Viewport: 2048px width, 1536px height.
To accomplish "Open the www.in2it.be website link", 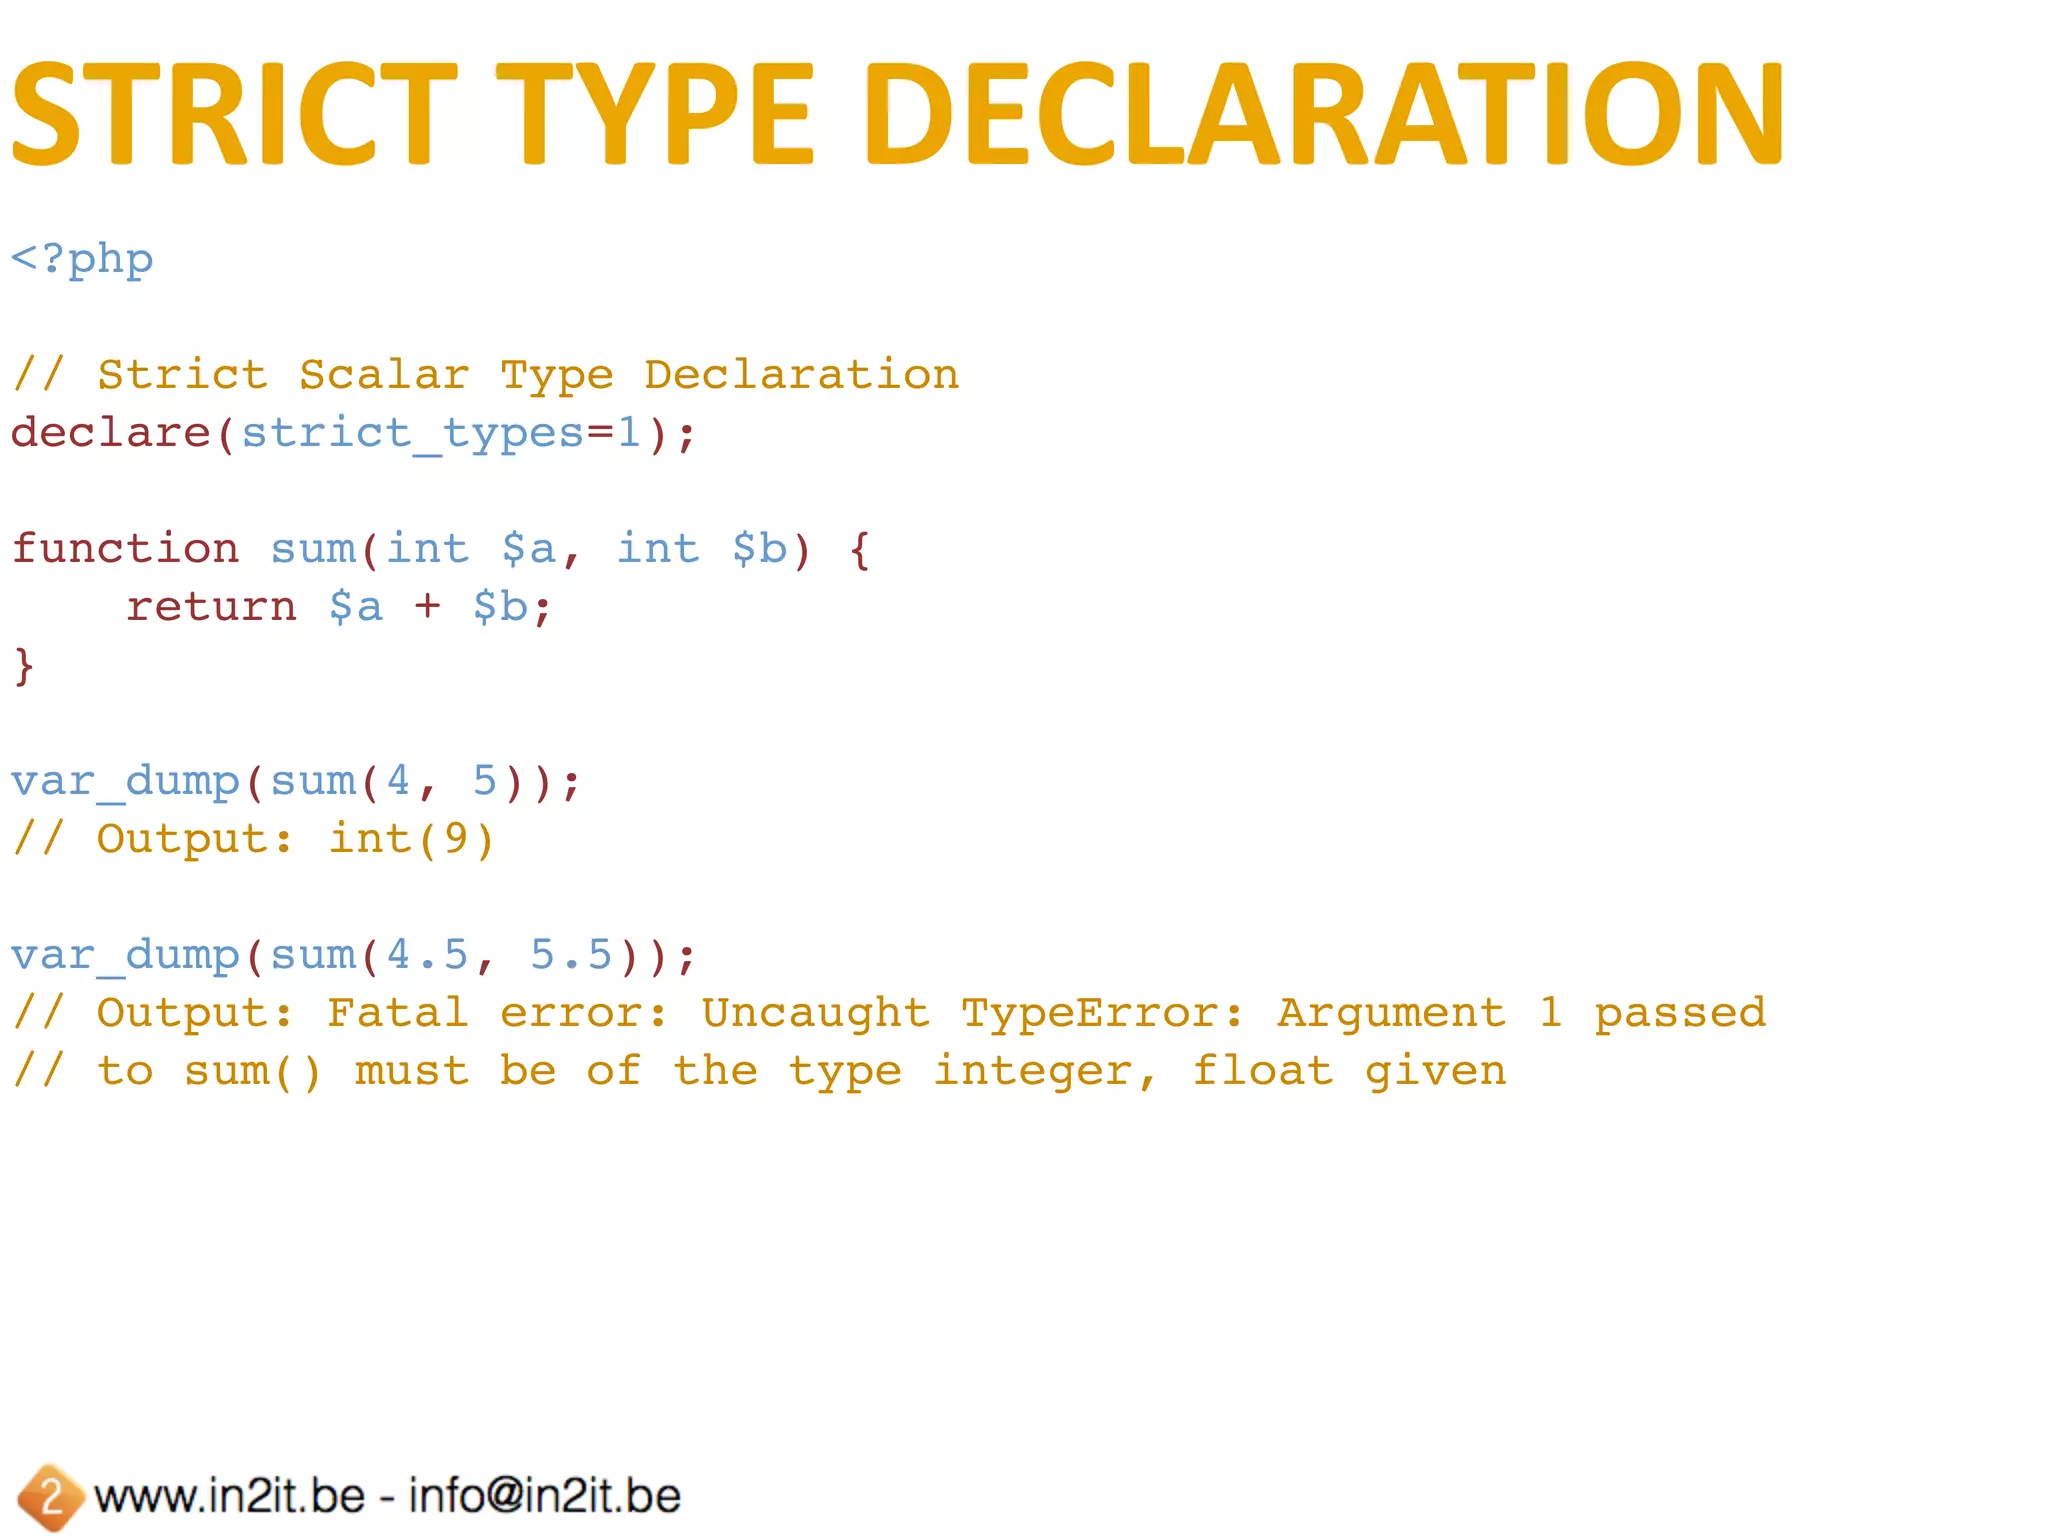I will pyautogui.click(x=230, y=1497).
